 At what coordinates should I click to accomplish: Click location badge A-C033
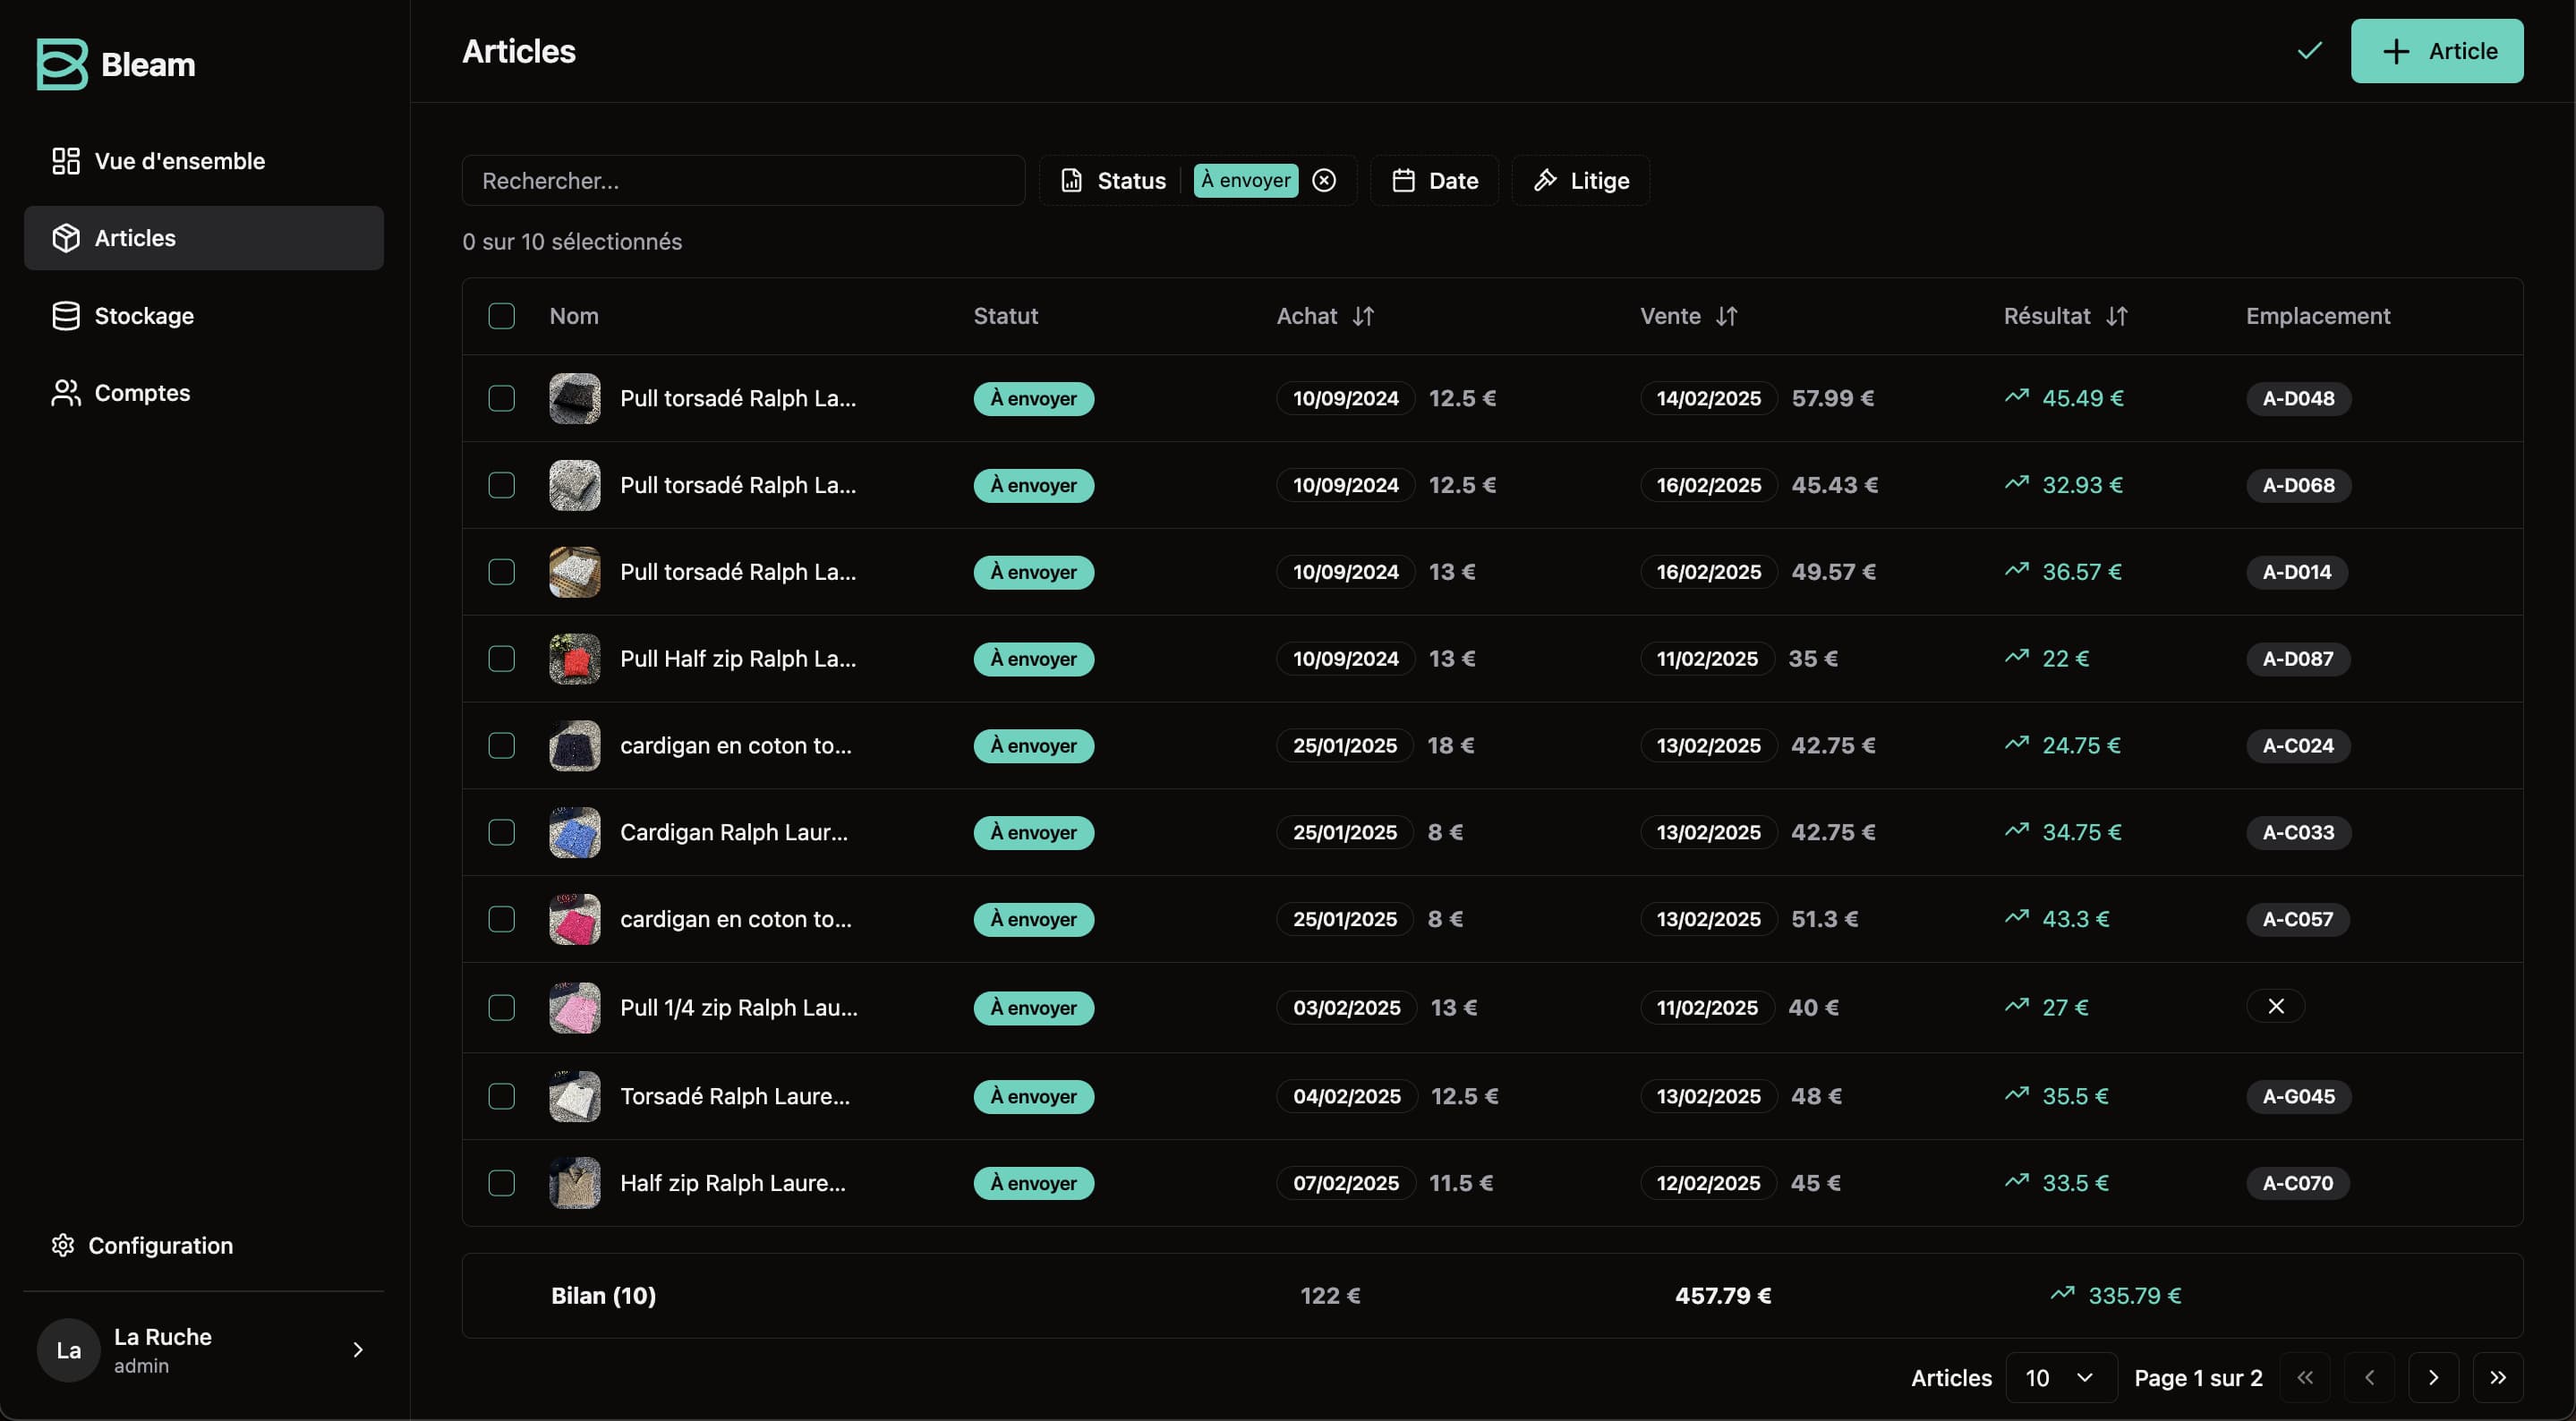[x=2298, y=832]
